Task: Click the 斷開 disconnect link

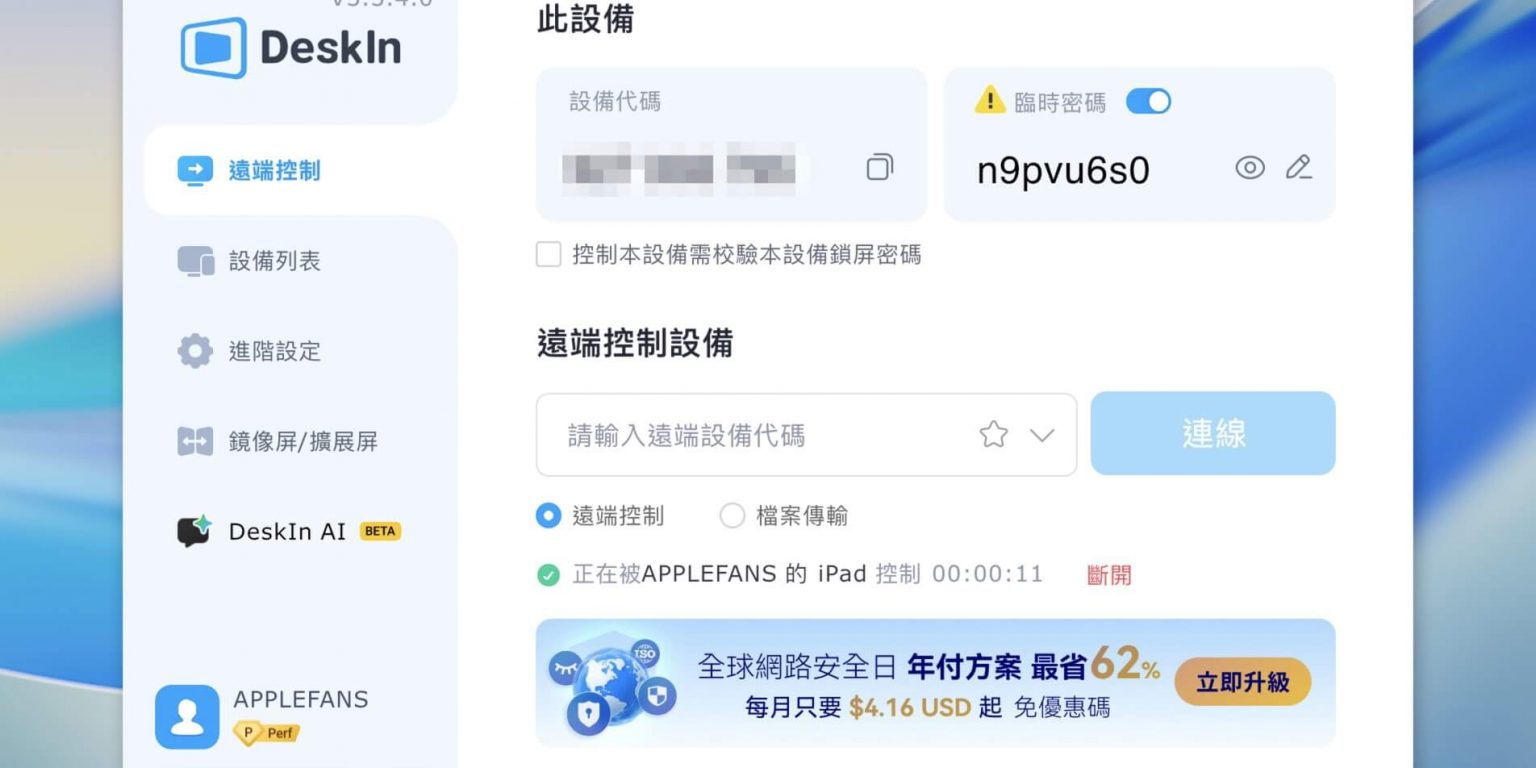Action: click(x=1109, y=575)
